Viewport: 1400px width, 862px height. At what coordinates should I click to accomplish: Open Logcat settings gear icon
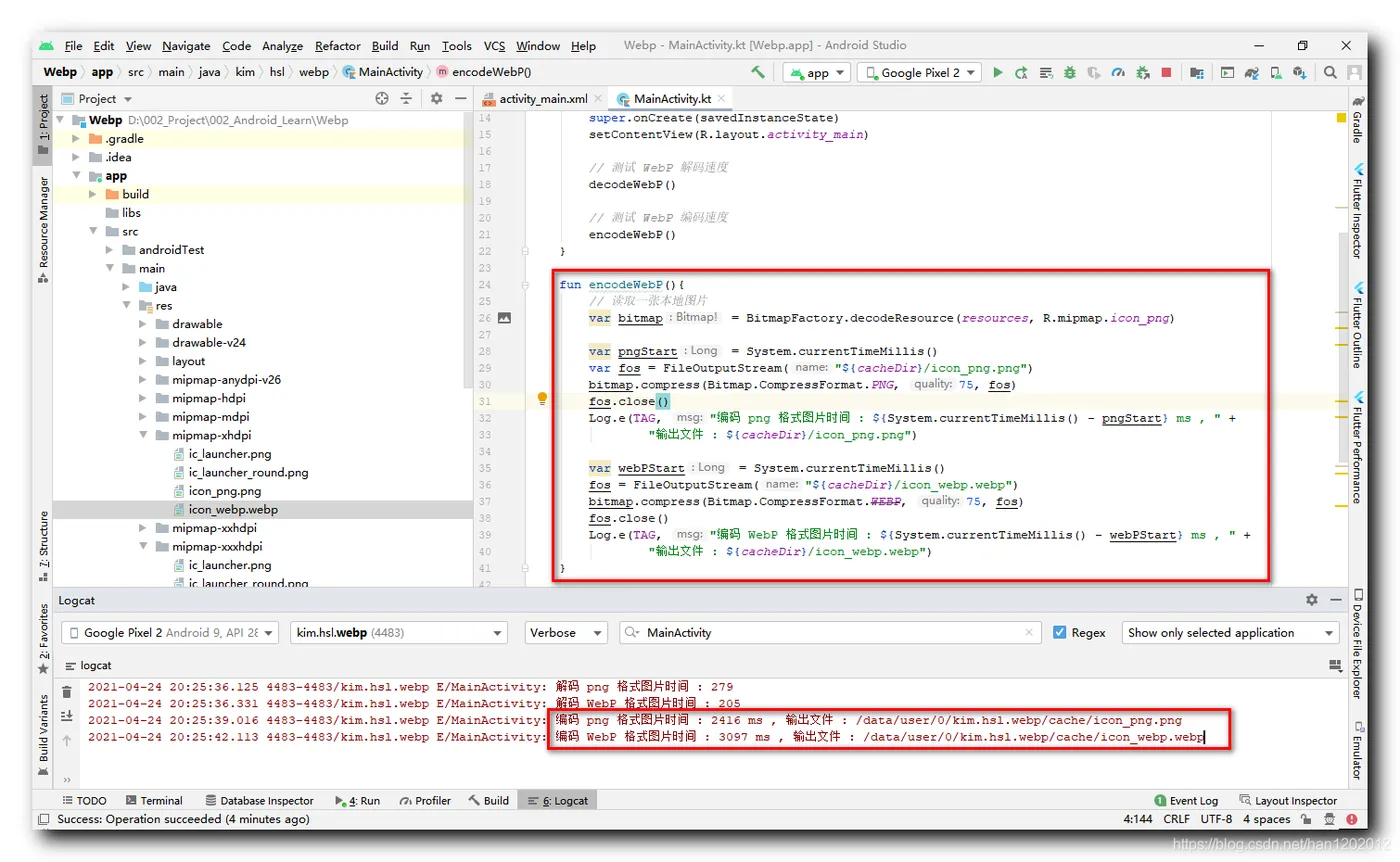tap(1312, 600)
